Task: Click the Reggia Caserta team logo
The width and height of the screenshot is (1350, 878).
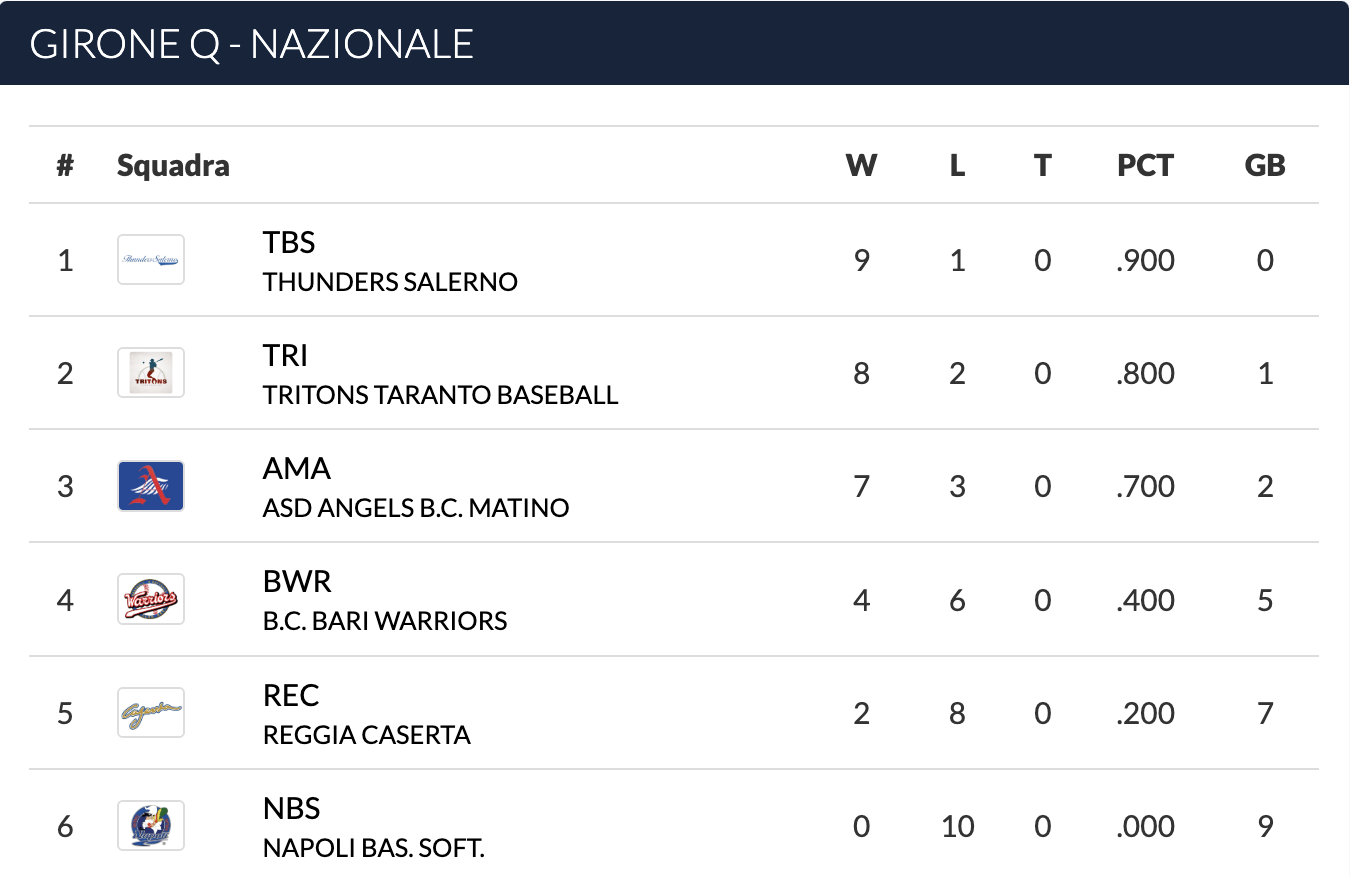Action: [151, 712]
